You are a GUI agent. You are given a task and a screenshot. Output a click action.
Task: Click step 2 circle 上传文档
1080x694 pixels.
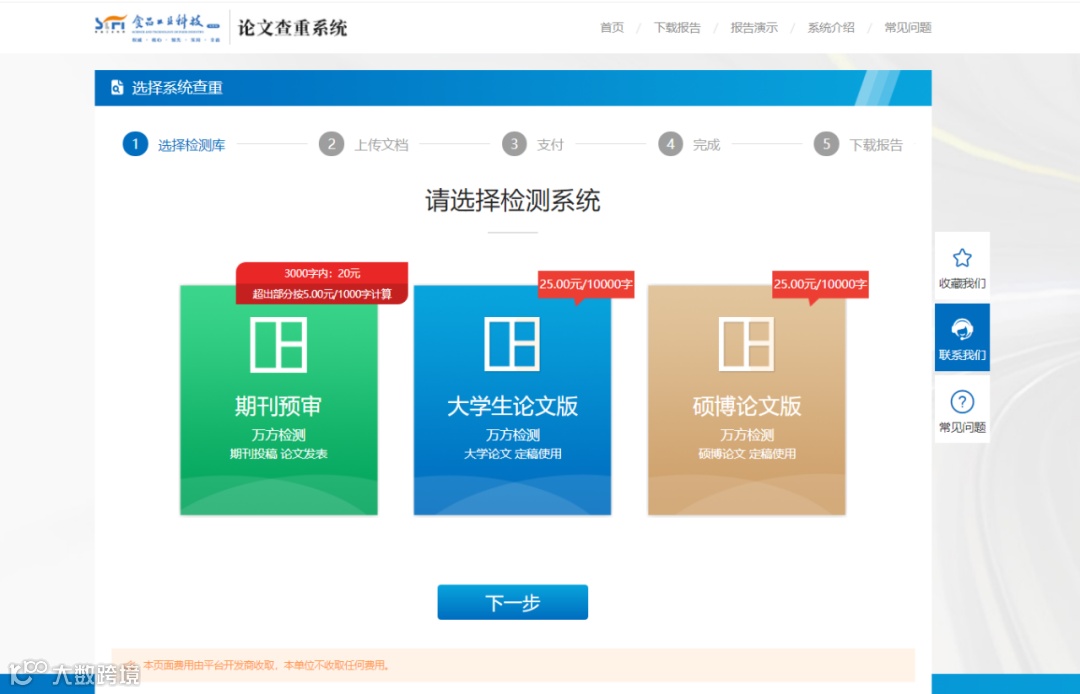[331, 144]
